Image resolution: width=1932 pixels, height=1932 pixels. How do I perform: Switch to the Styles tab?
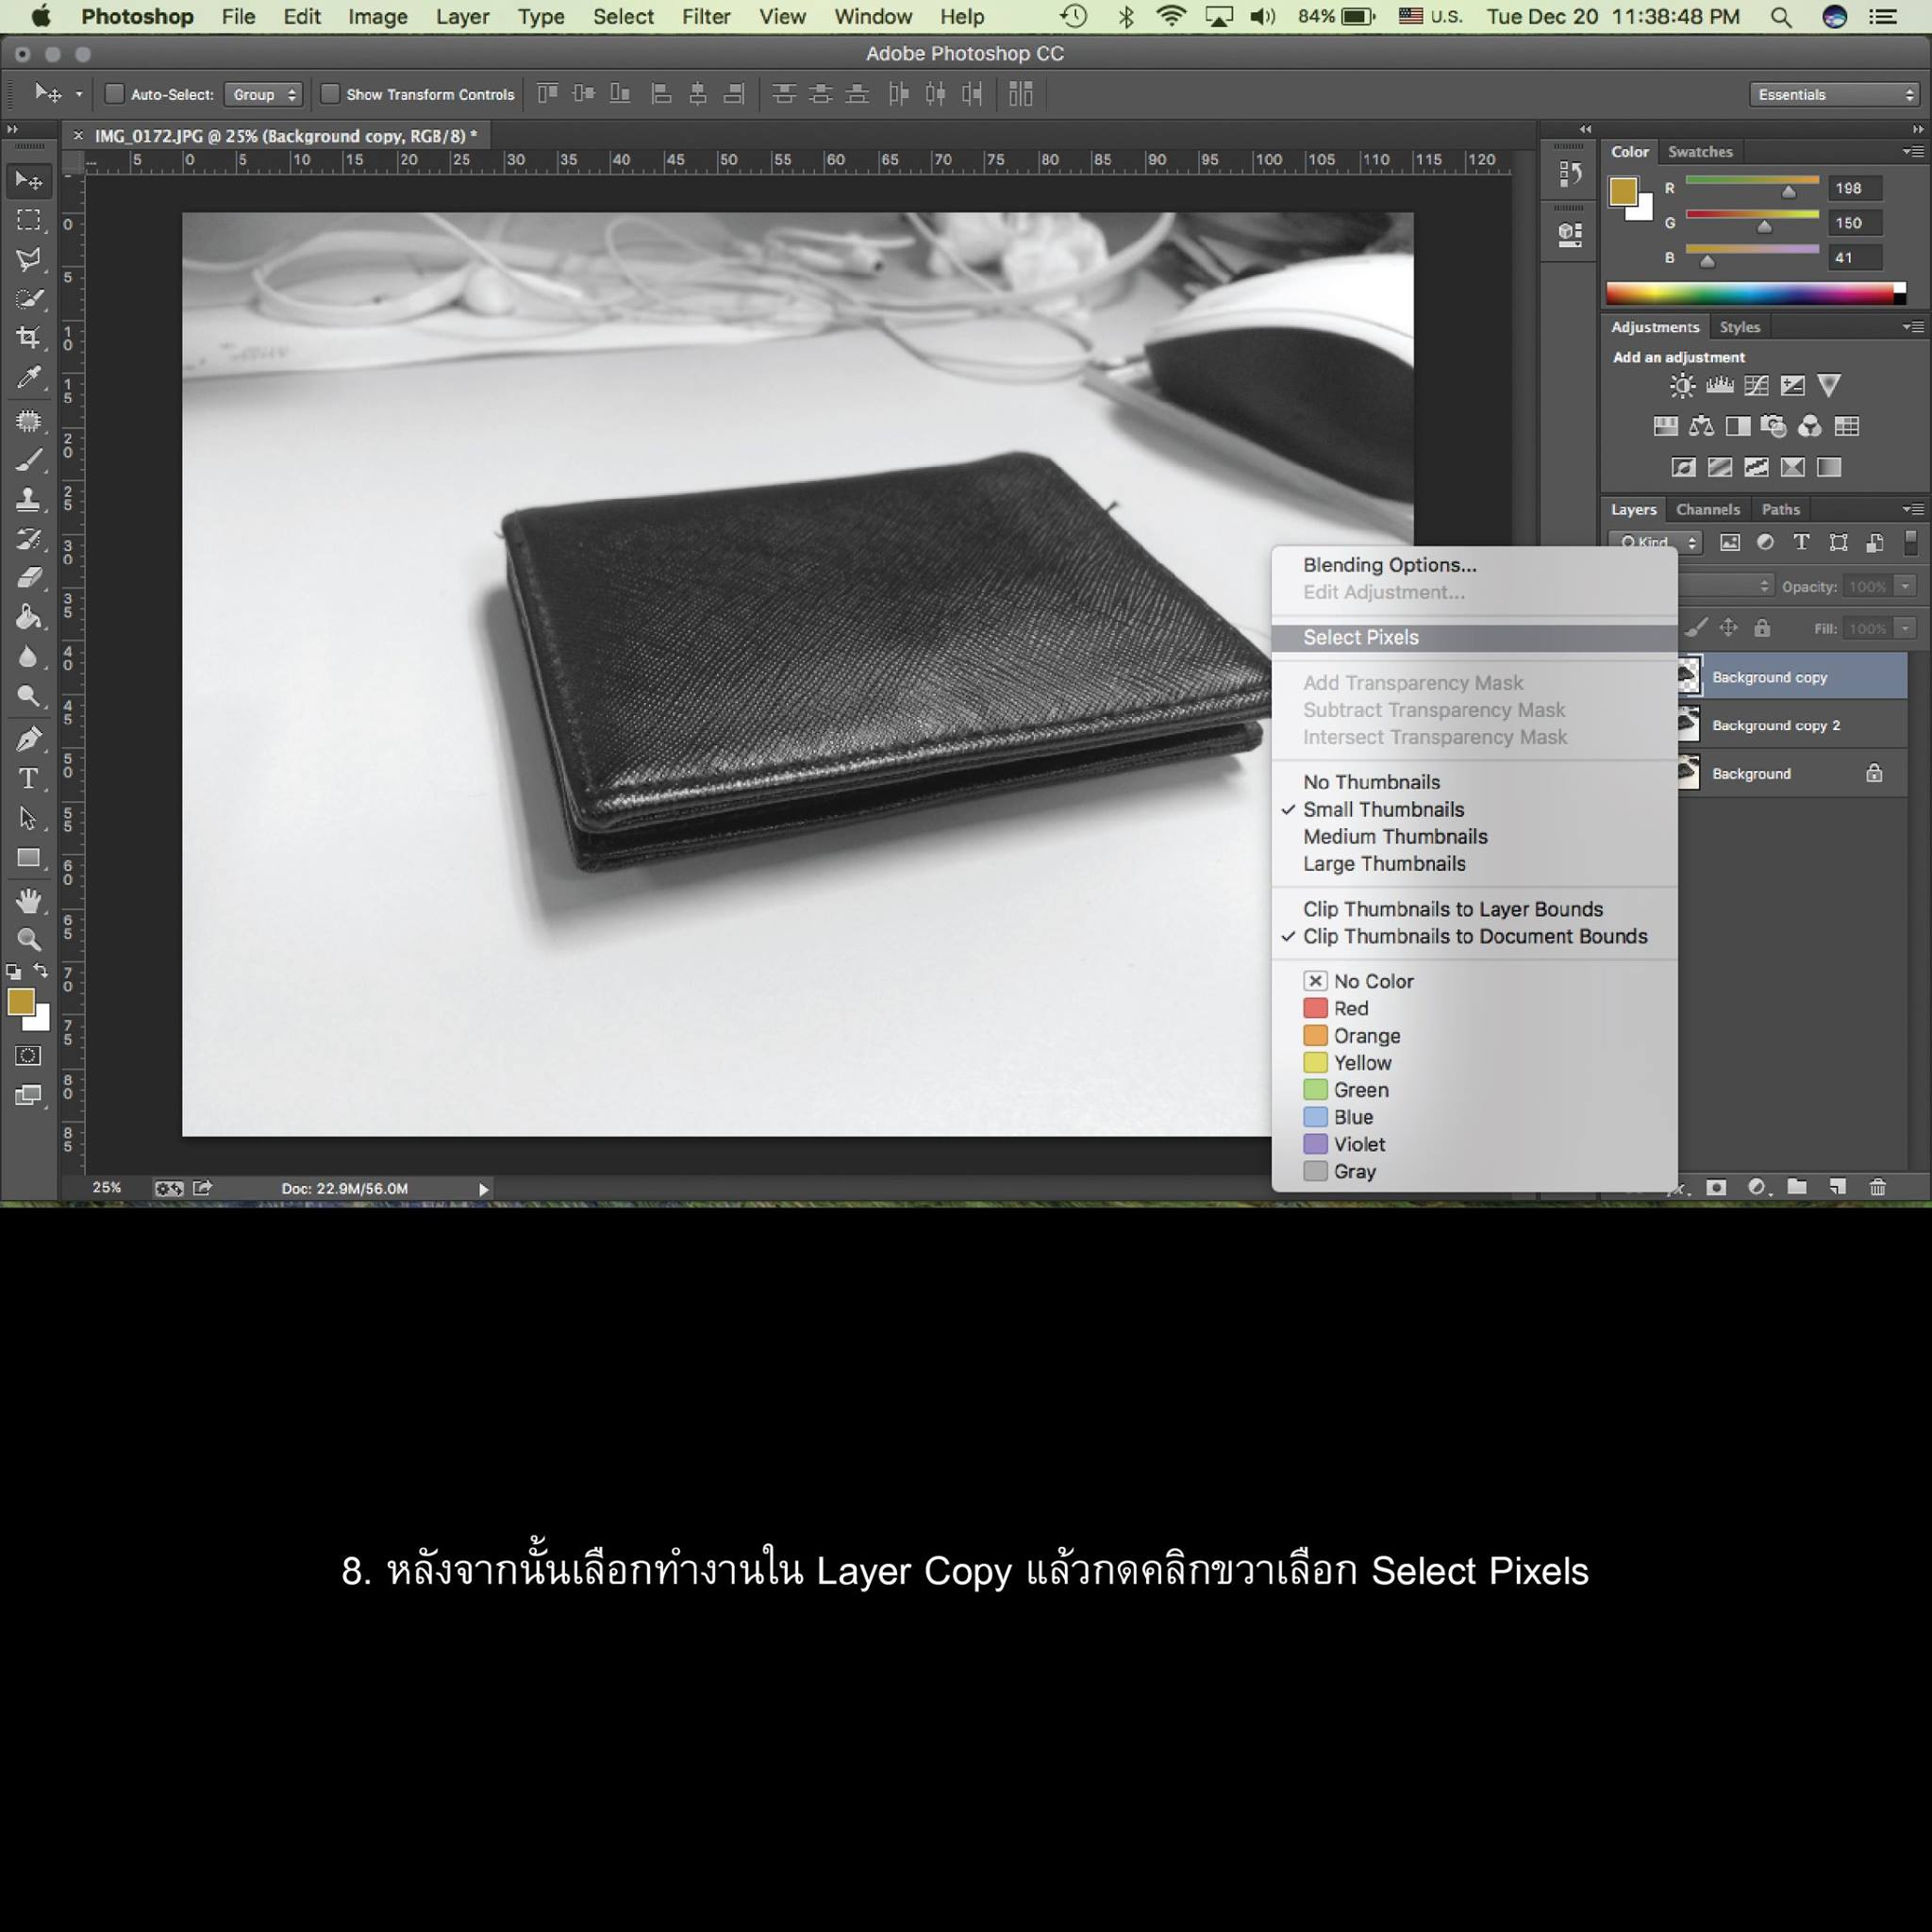(x=1740, y=327)
